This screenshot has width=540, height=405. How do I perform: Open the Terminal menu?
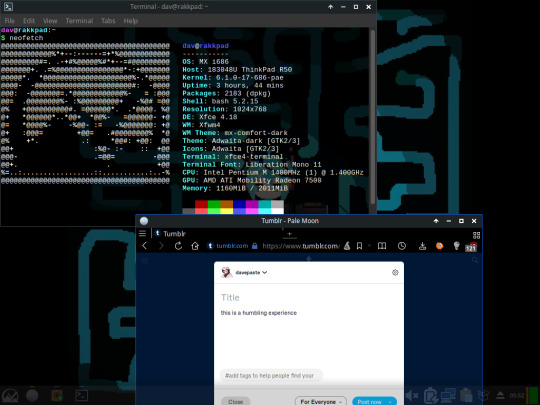pyautogui.click(x=79, y=21)
